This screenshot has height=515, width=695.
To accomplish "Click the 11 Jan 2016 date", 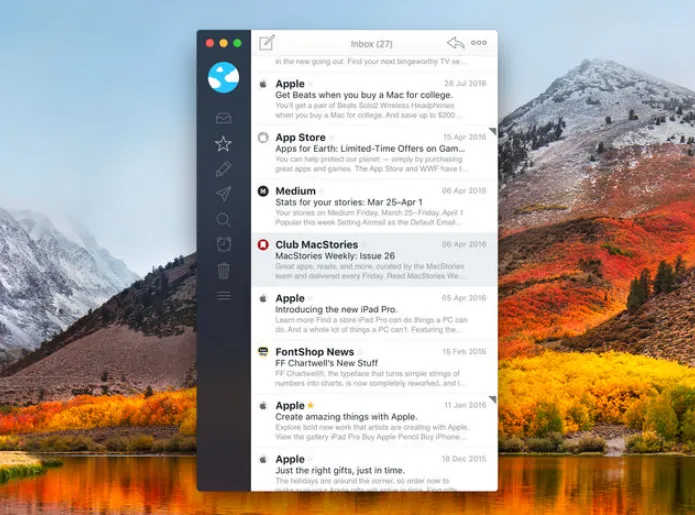I will [465, 405].
